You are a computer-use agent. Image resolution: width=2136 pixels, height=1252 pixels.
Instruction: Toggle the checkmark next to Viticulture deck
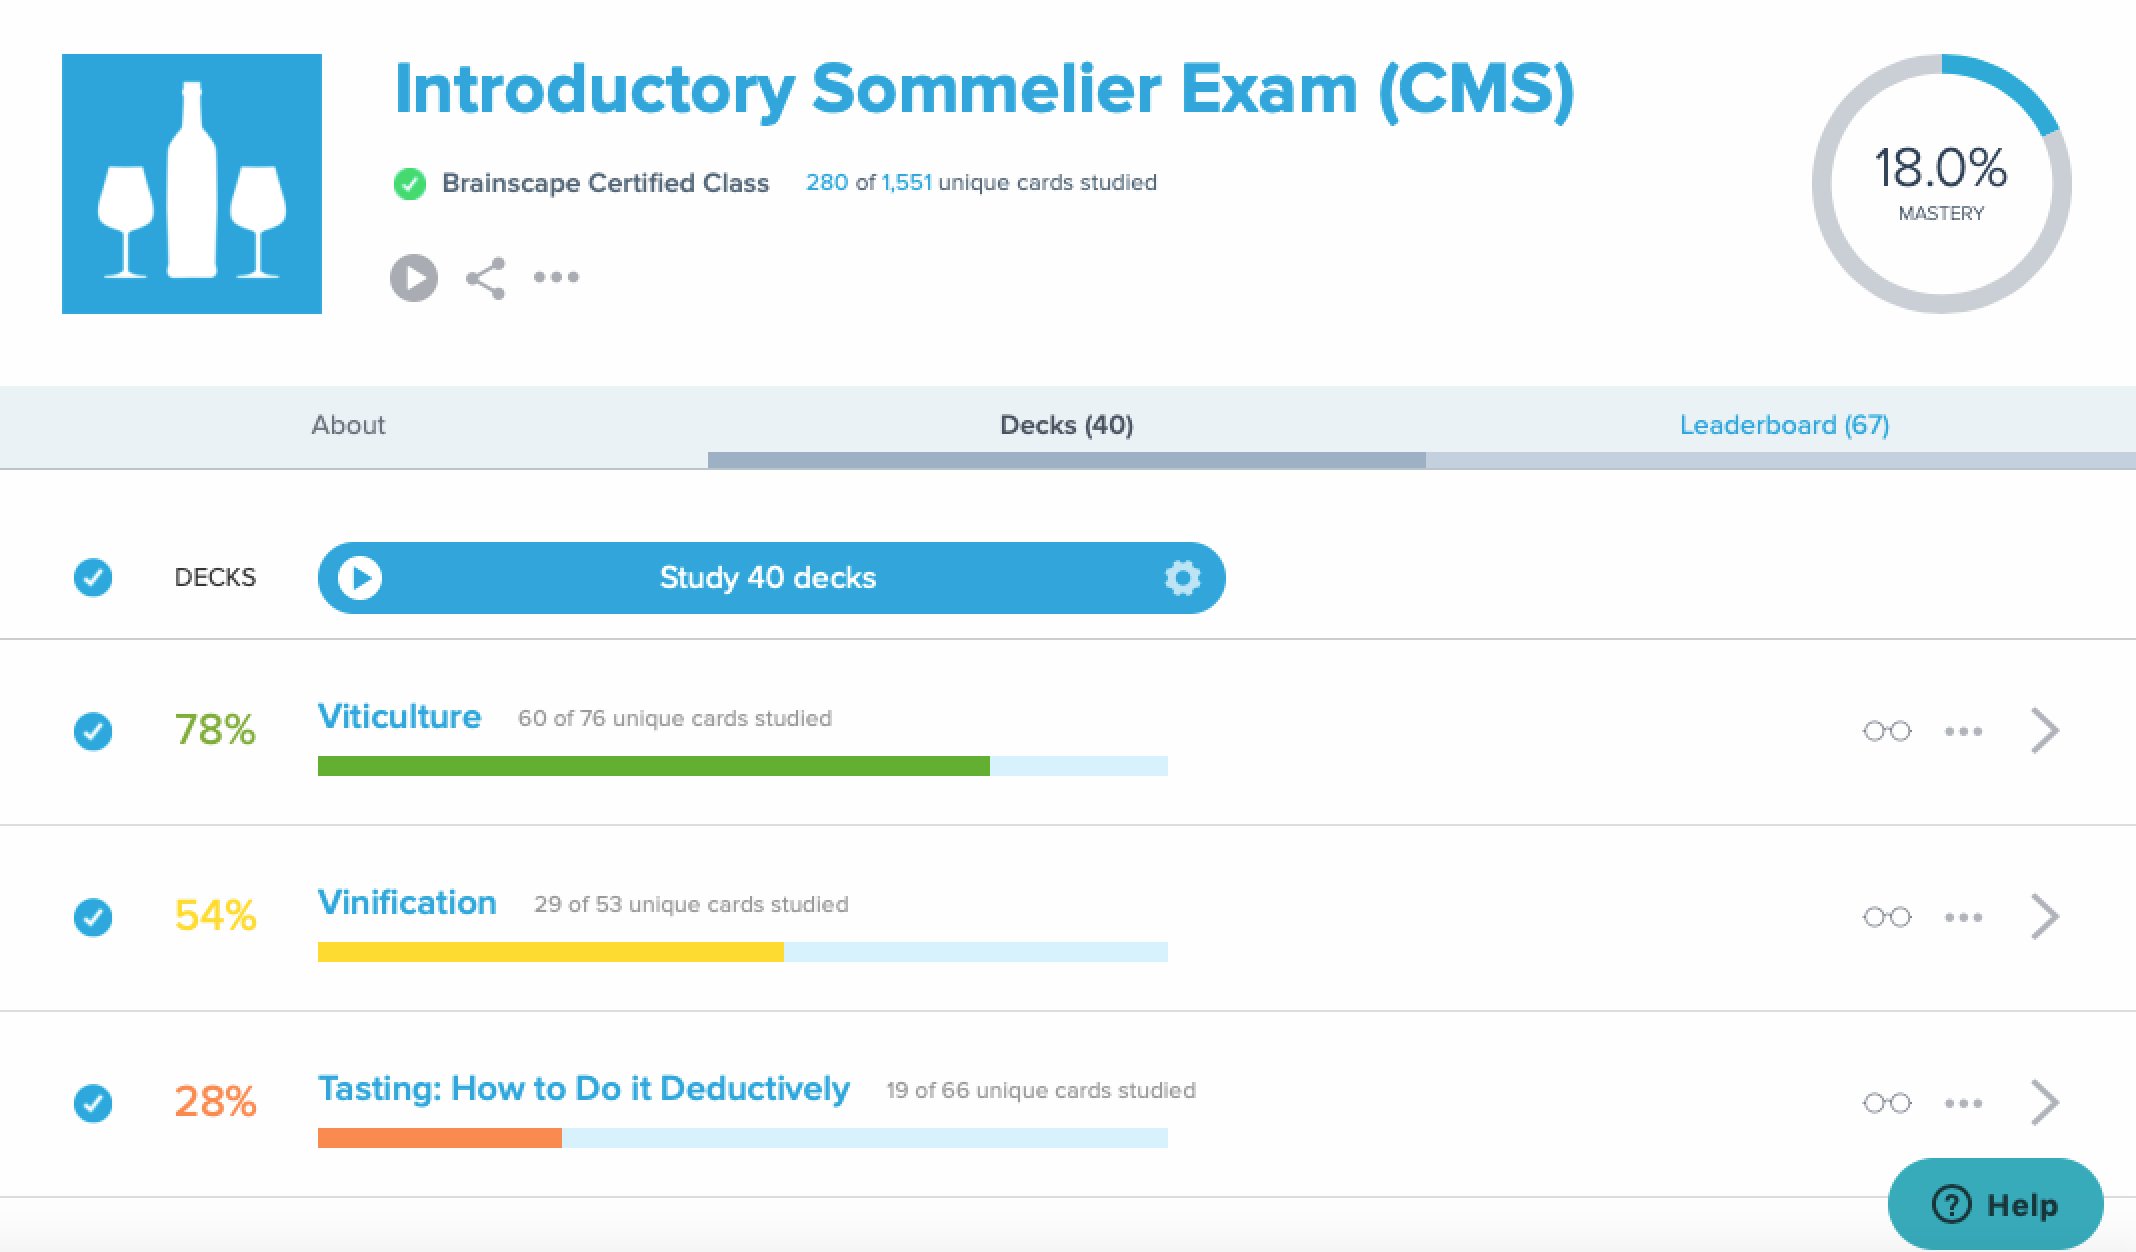tap(93, 731)
